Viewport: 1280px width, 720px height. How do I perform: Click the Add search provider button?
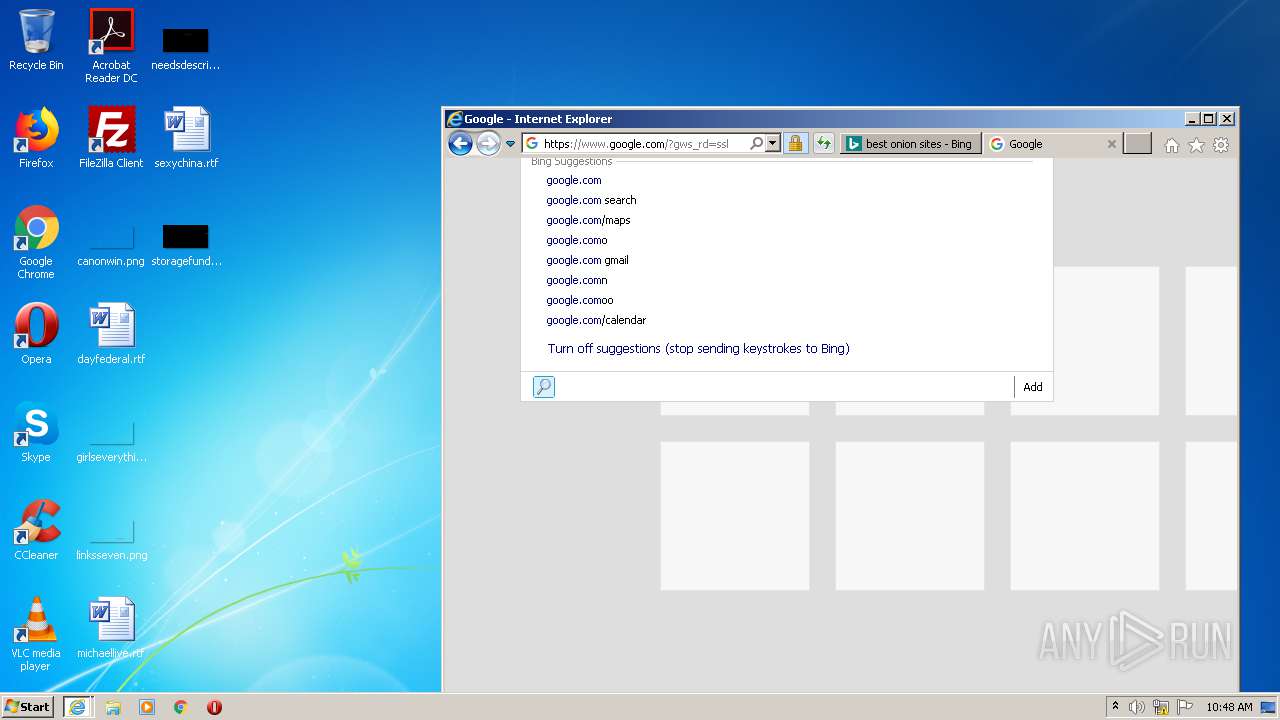coord(1033,387)
